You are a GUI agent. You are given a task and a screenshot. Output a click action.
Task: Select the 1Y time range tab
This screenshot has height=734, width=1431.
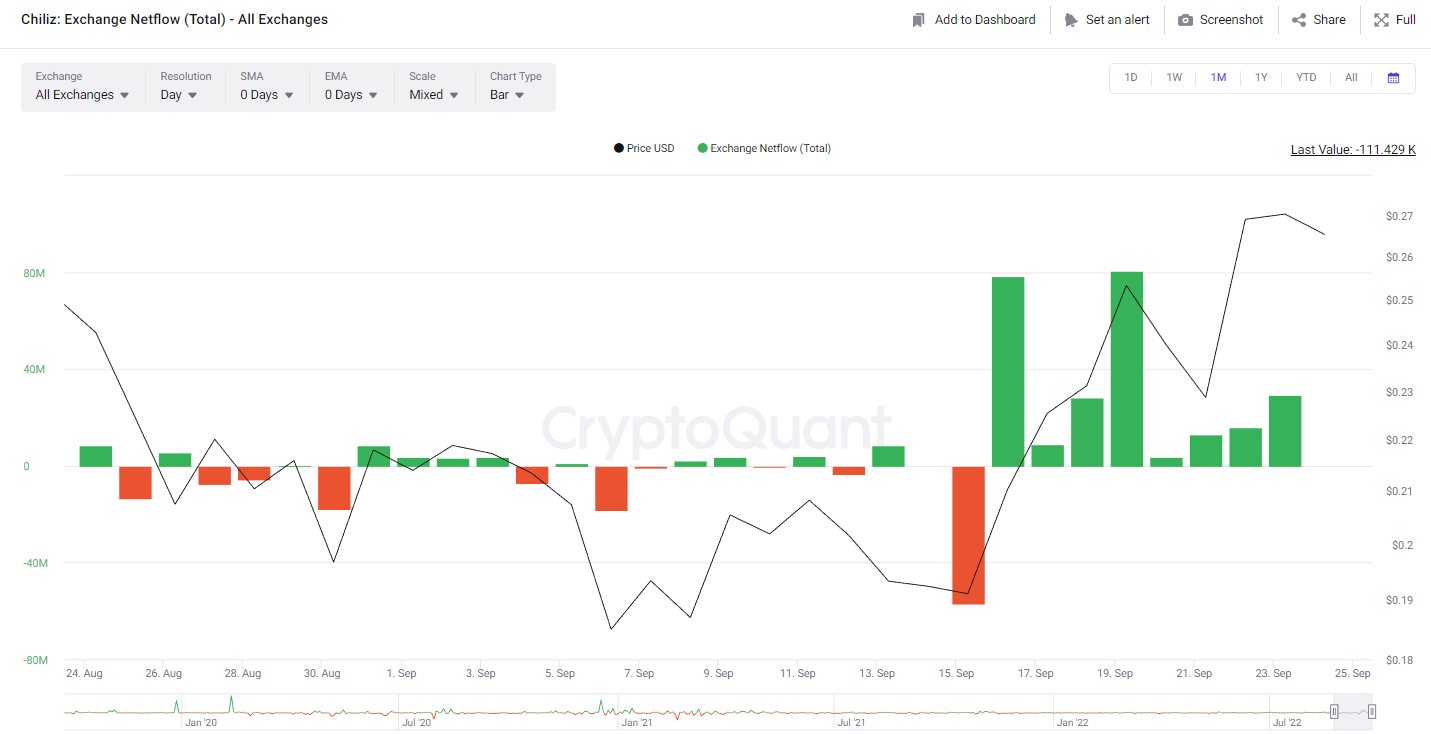point(1261,78)
